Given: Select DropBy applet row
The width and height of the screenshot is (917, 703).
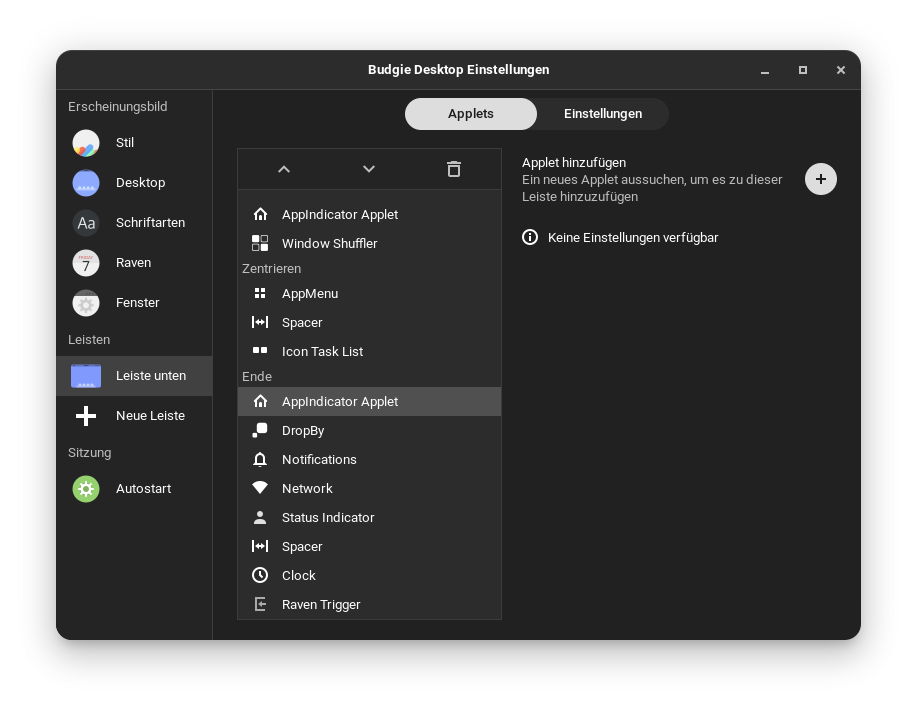Looking at the screenshot, I should point(369,430).
